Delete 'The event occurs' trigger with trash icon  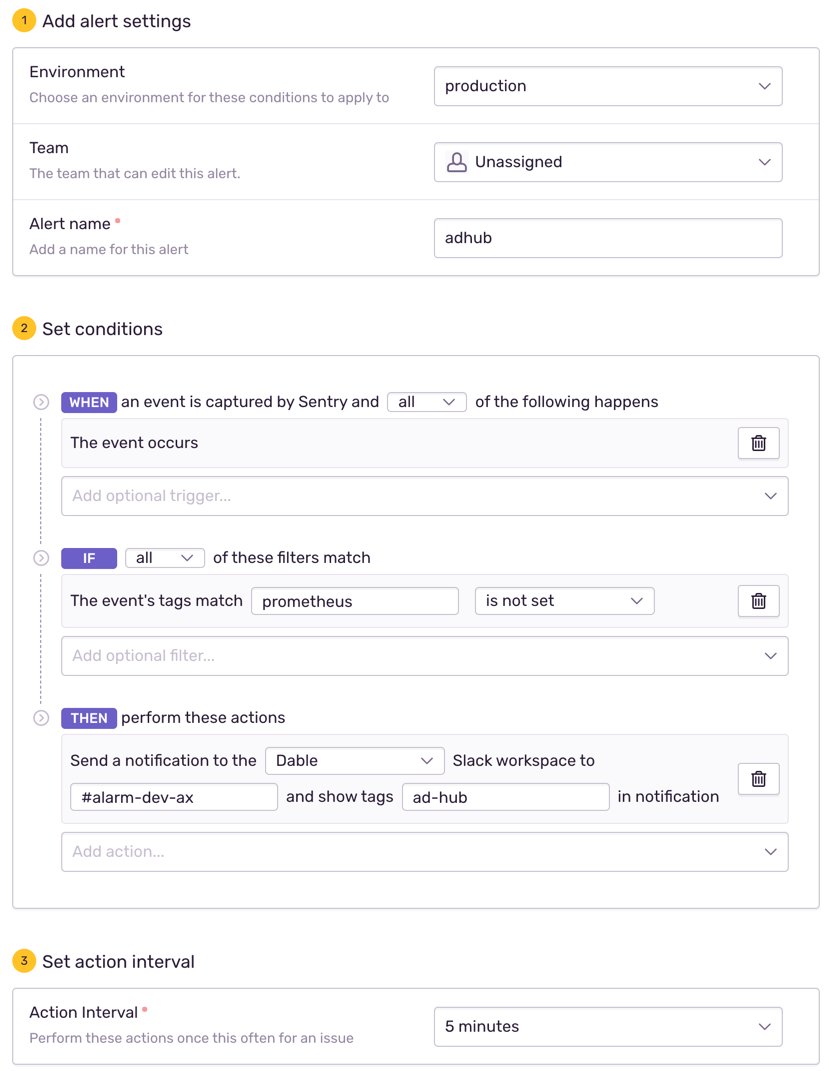click(x=758, y=443)
